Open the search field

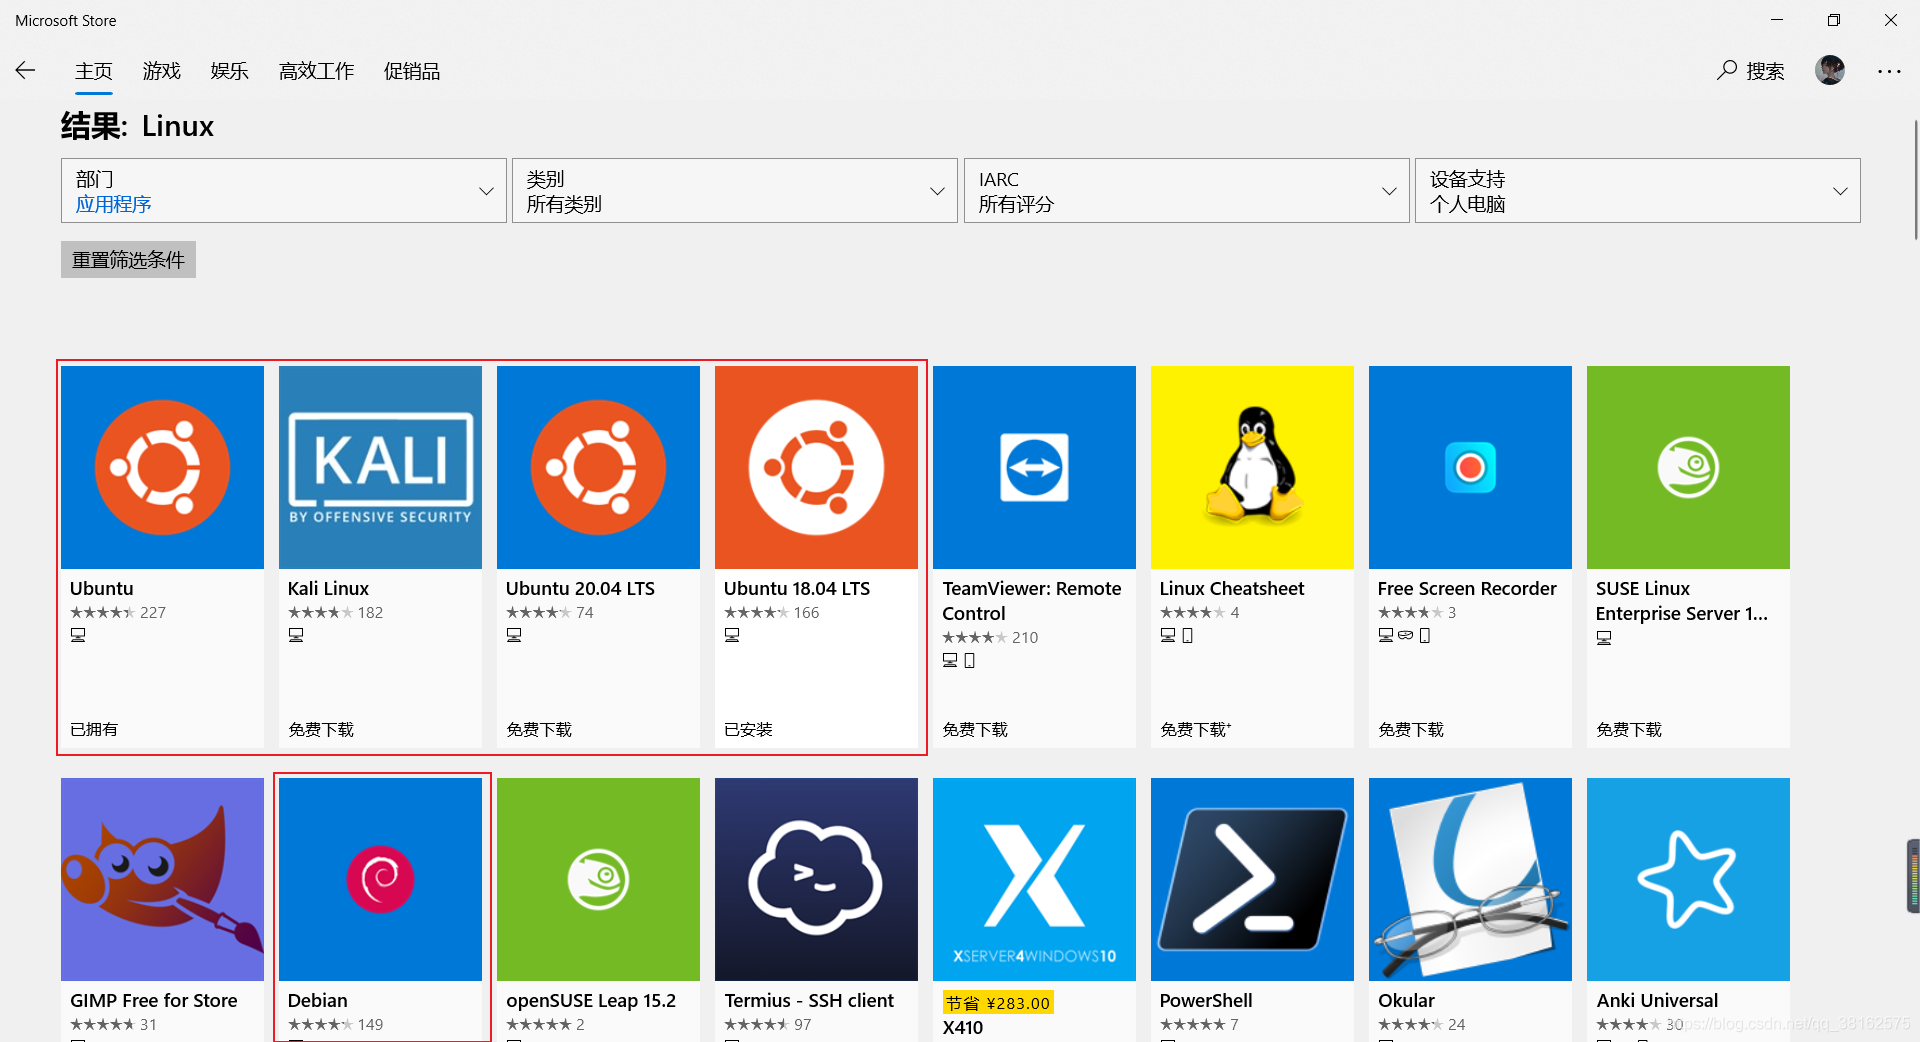pyautogui.click(x=1750, y=71)
